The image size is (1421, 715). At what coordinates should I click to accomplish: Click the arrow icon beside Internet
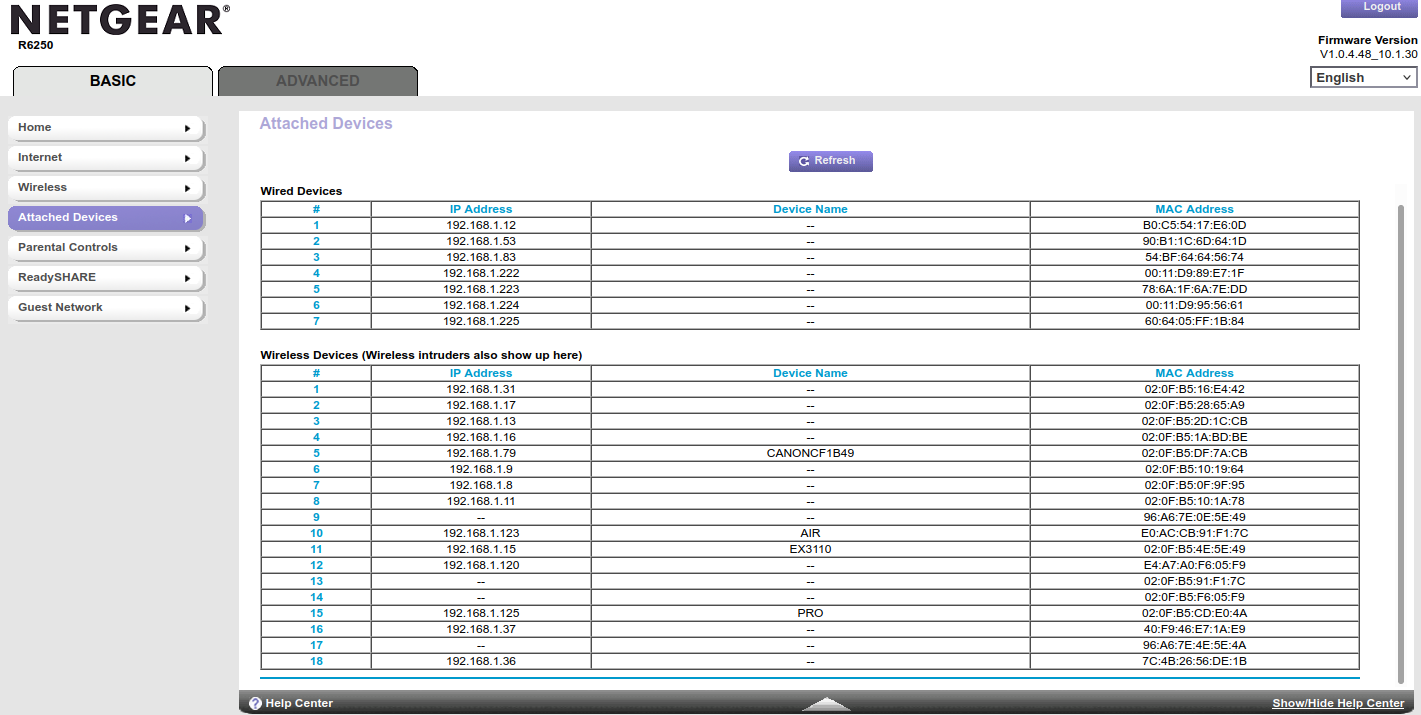point(187,158)
